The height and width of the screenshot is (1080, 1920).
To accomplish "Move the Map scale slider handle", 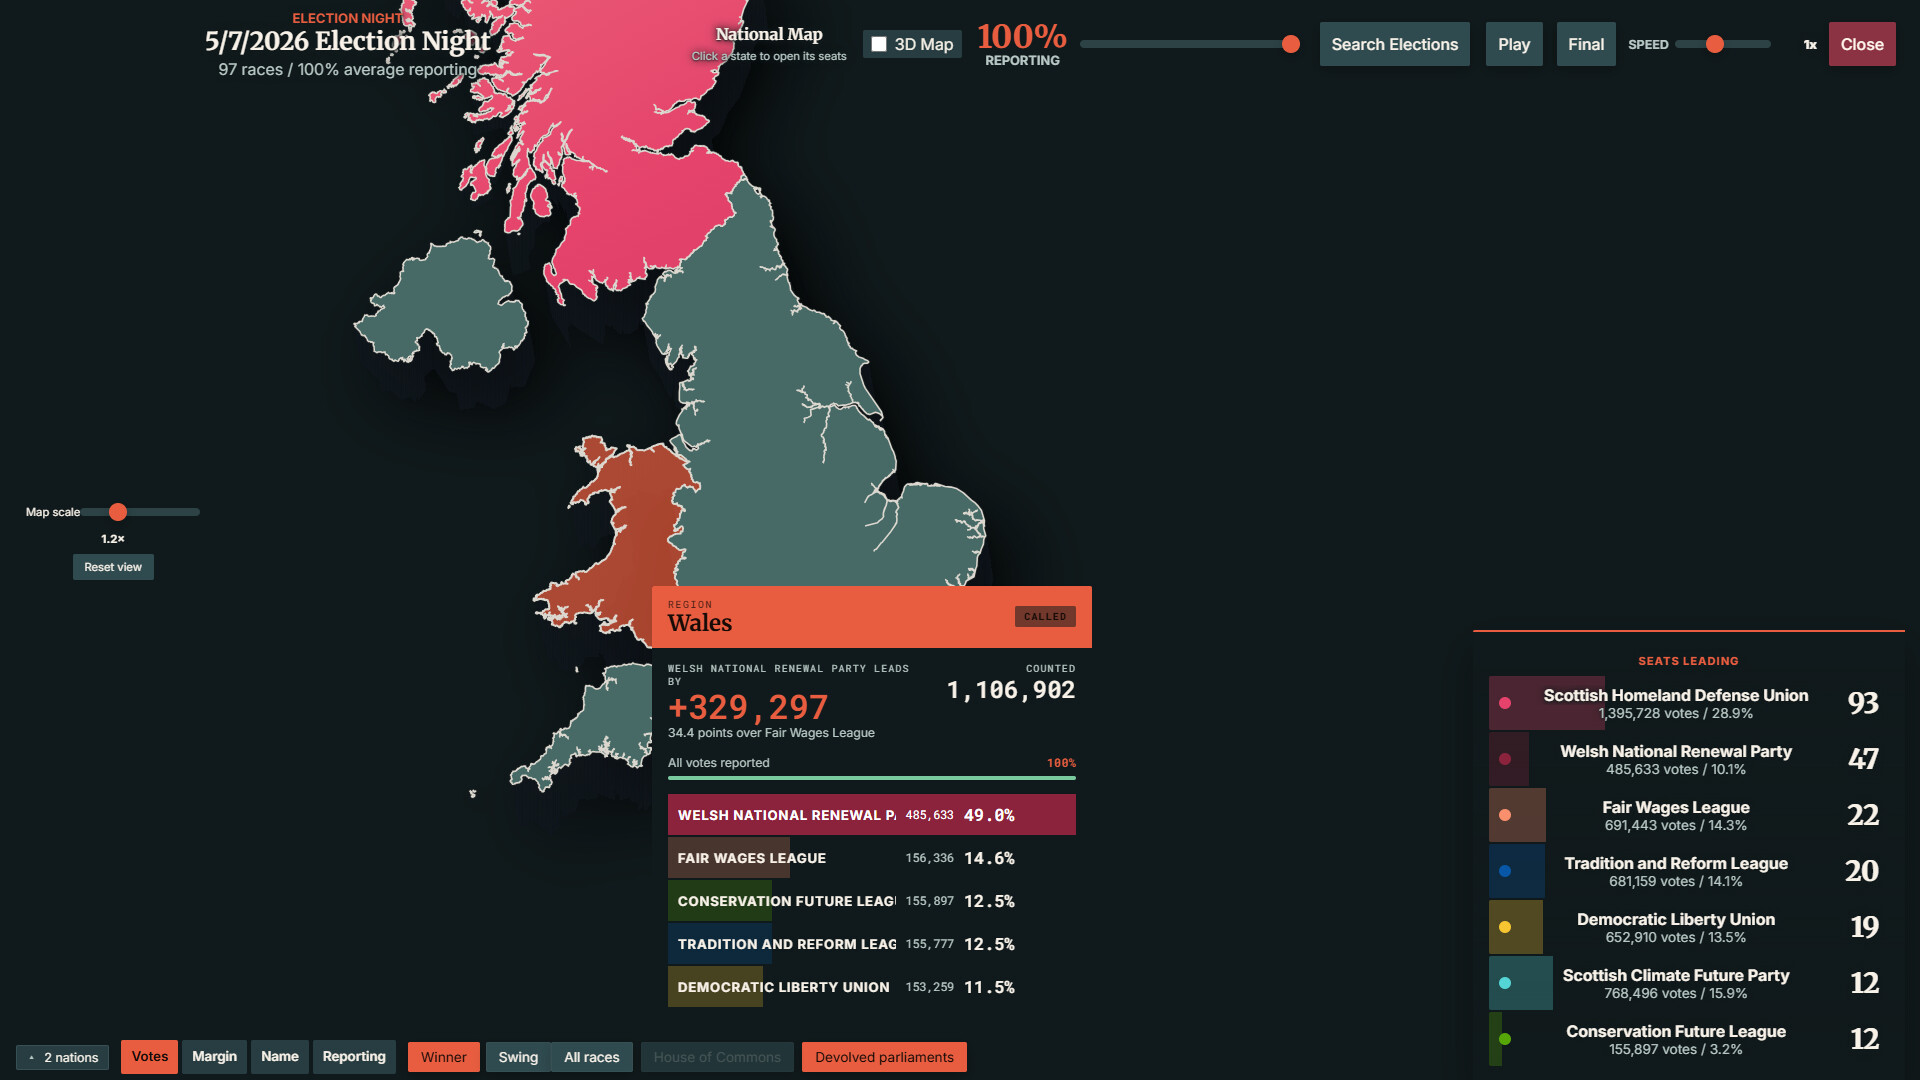I will tap(118, 512).
